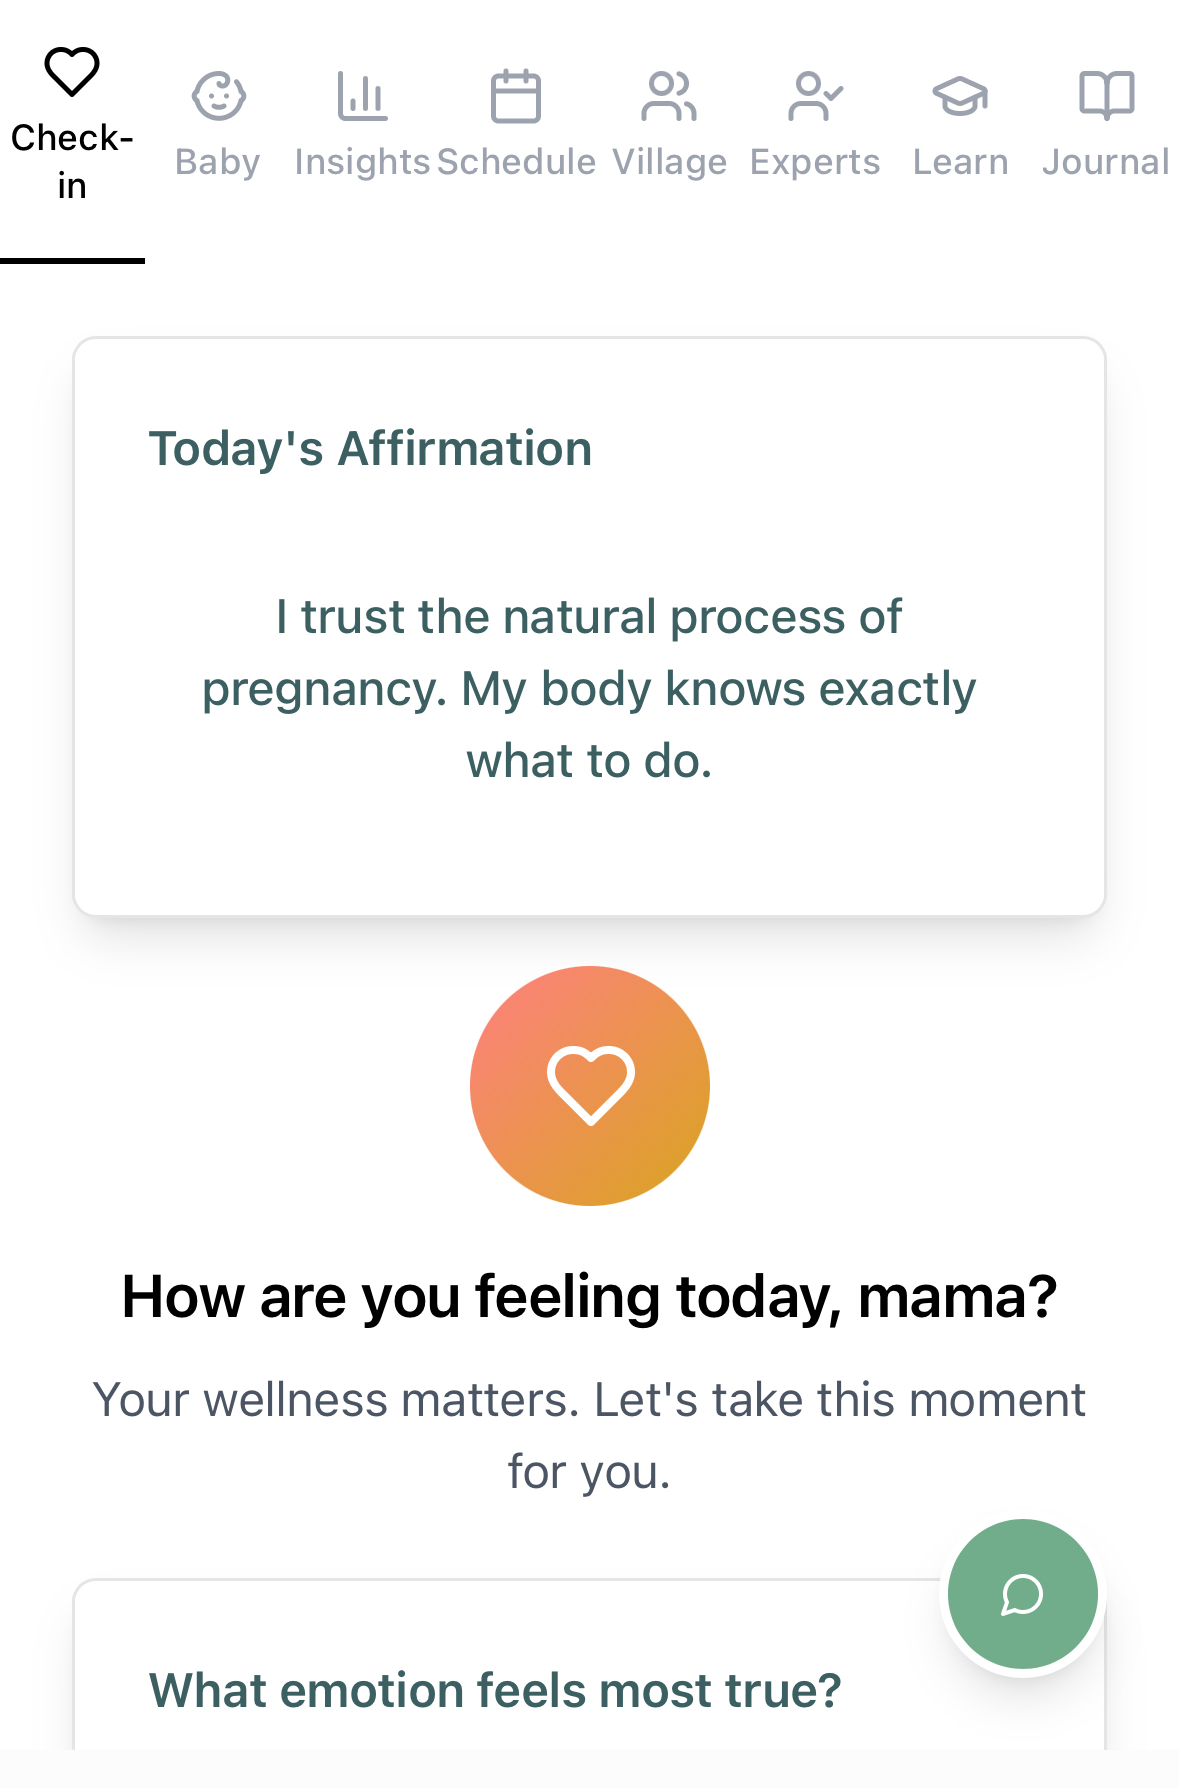Open the Experts tab label

815,162
